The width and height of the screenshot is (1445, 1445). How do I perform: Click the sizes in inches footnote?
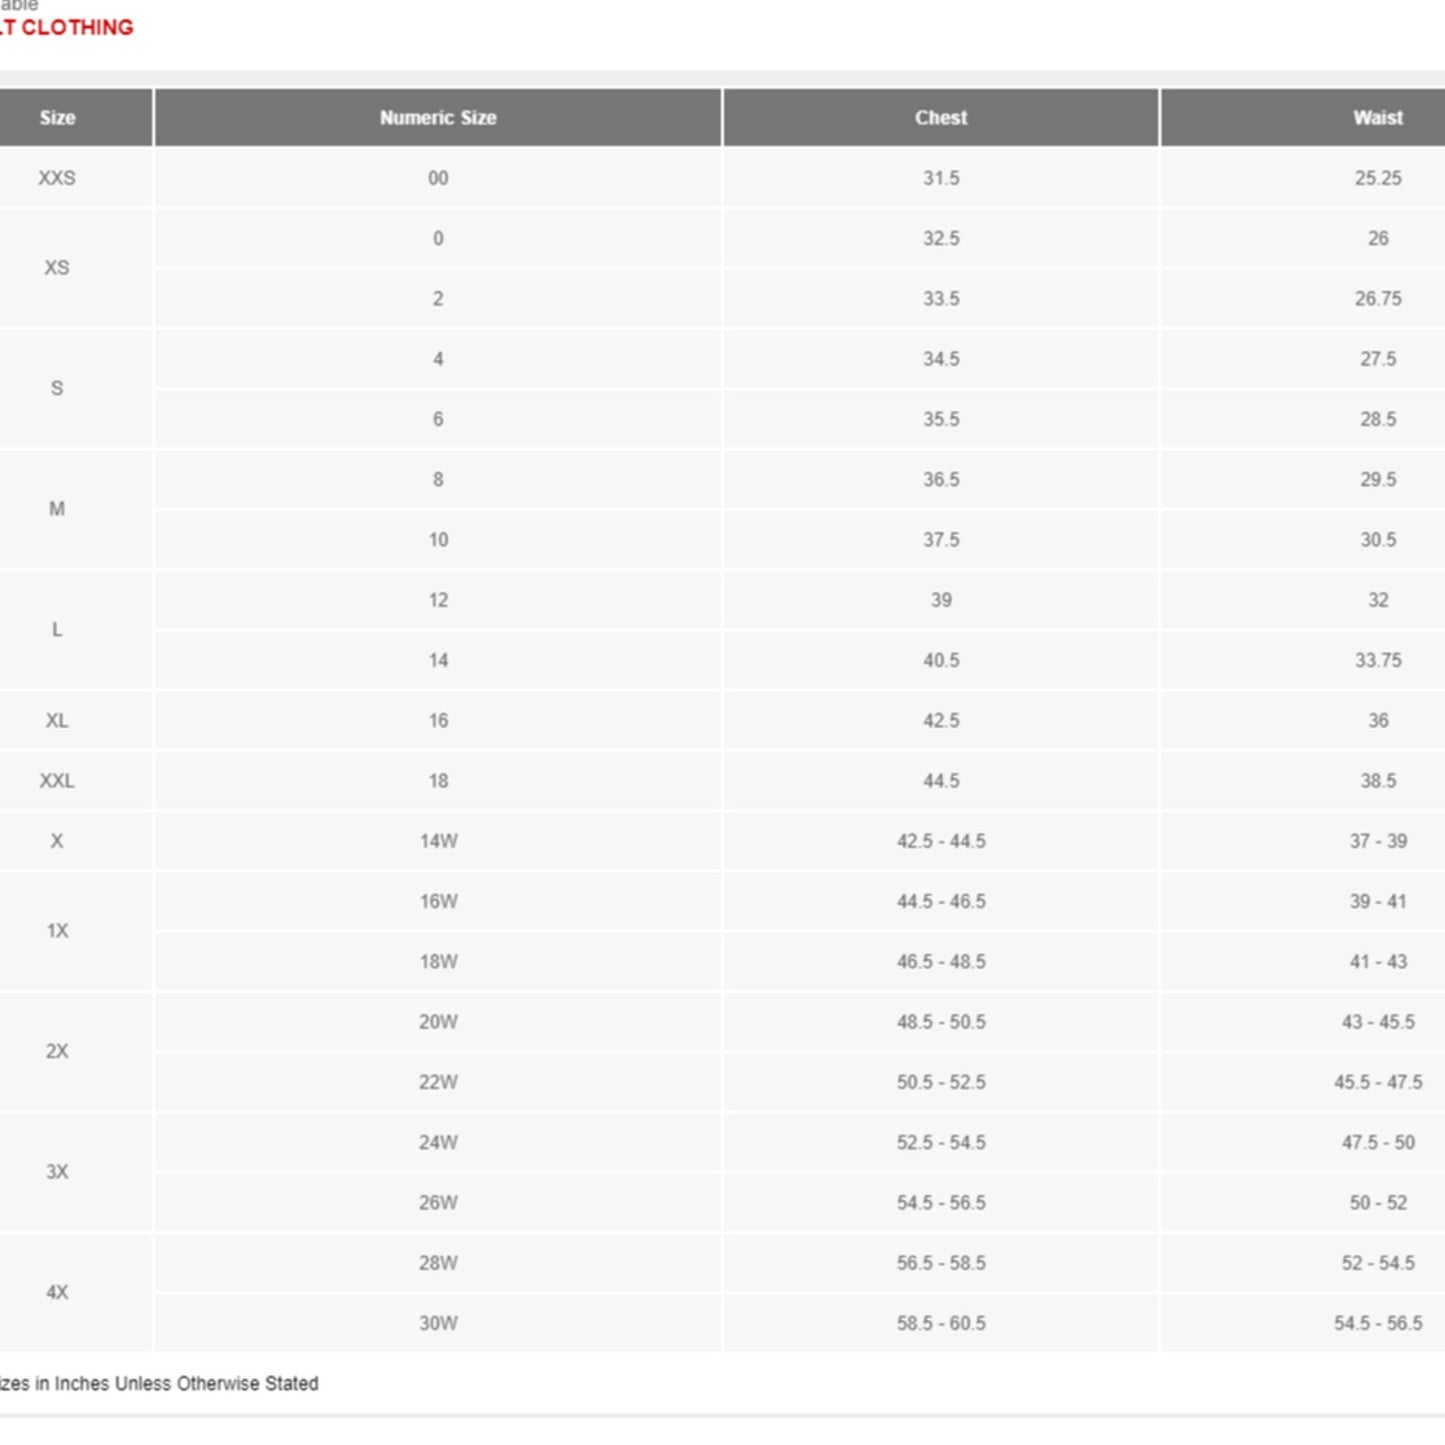pos(160,1384)
